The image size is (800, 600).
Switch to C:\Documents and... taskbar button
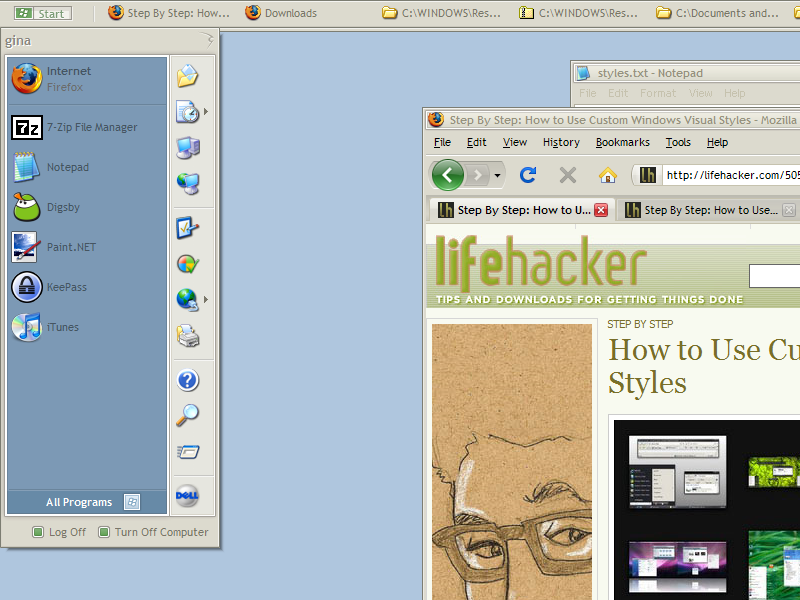(718, 13)
